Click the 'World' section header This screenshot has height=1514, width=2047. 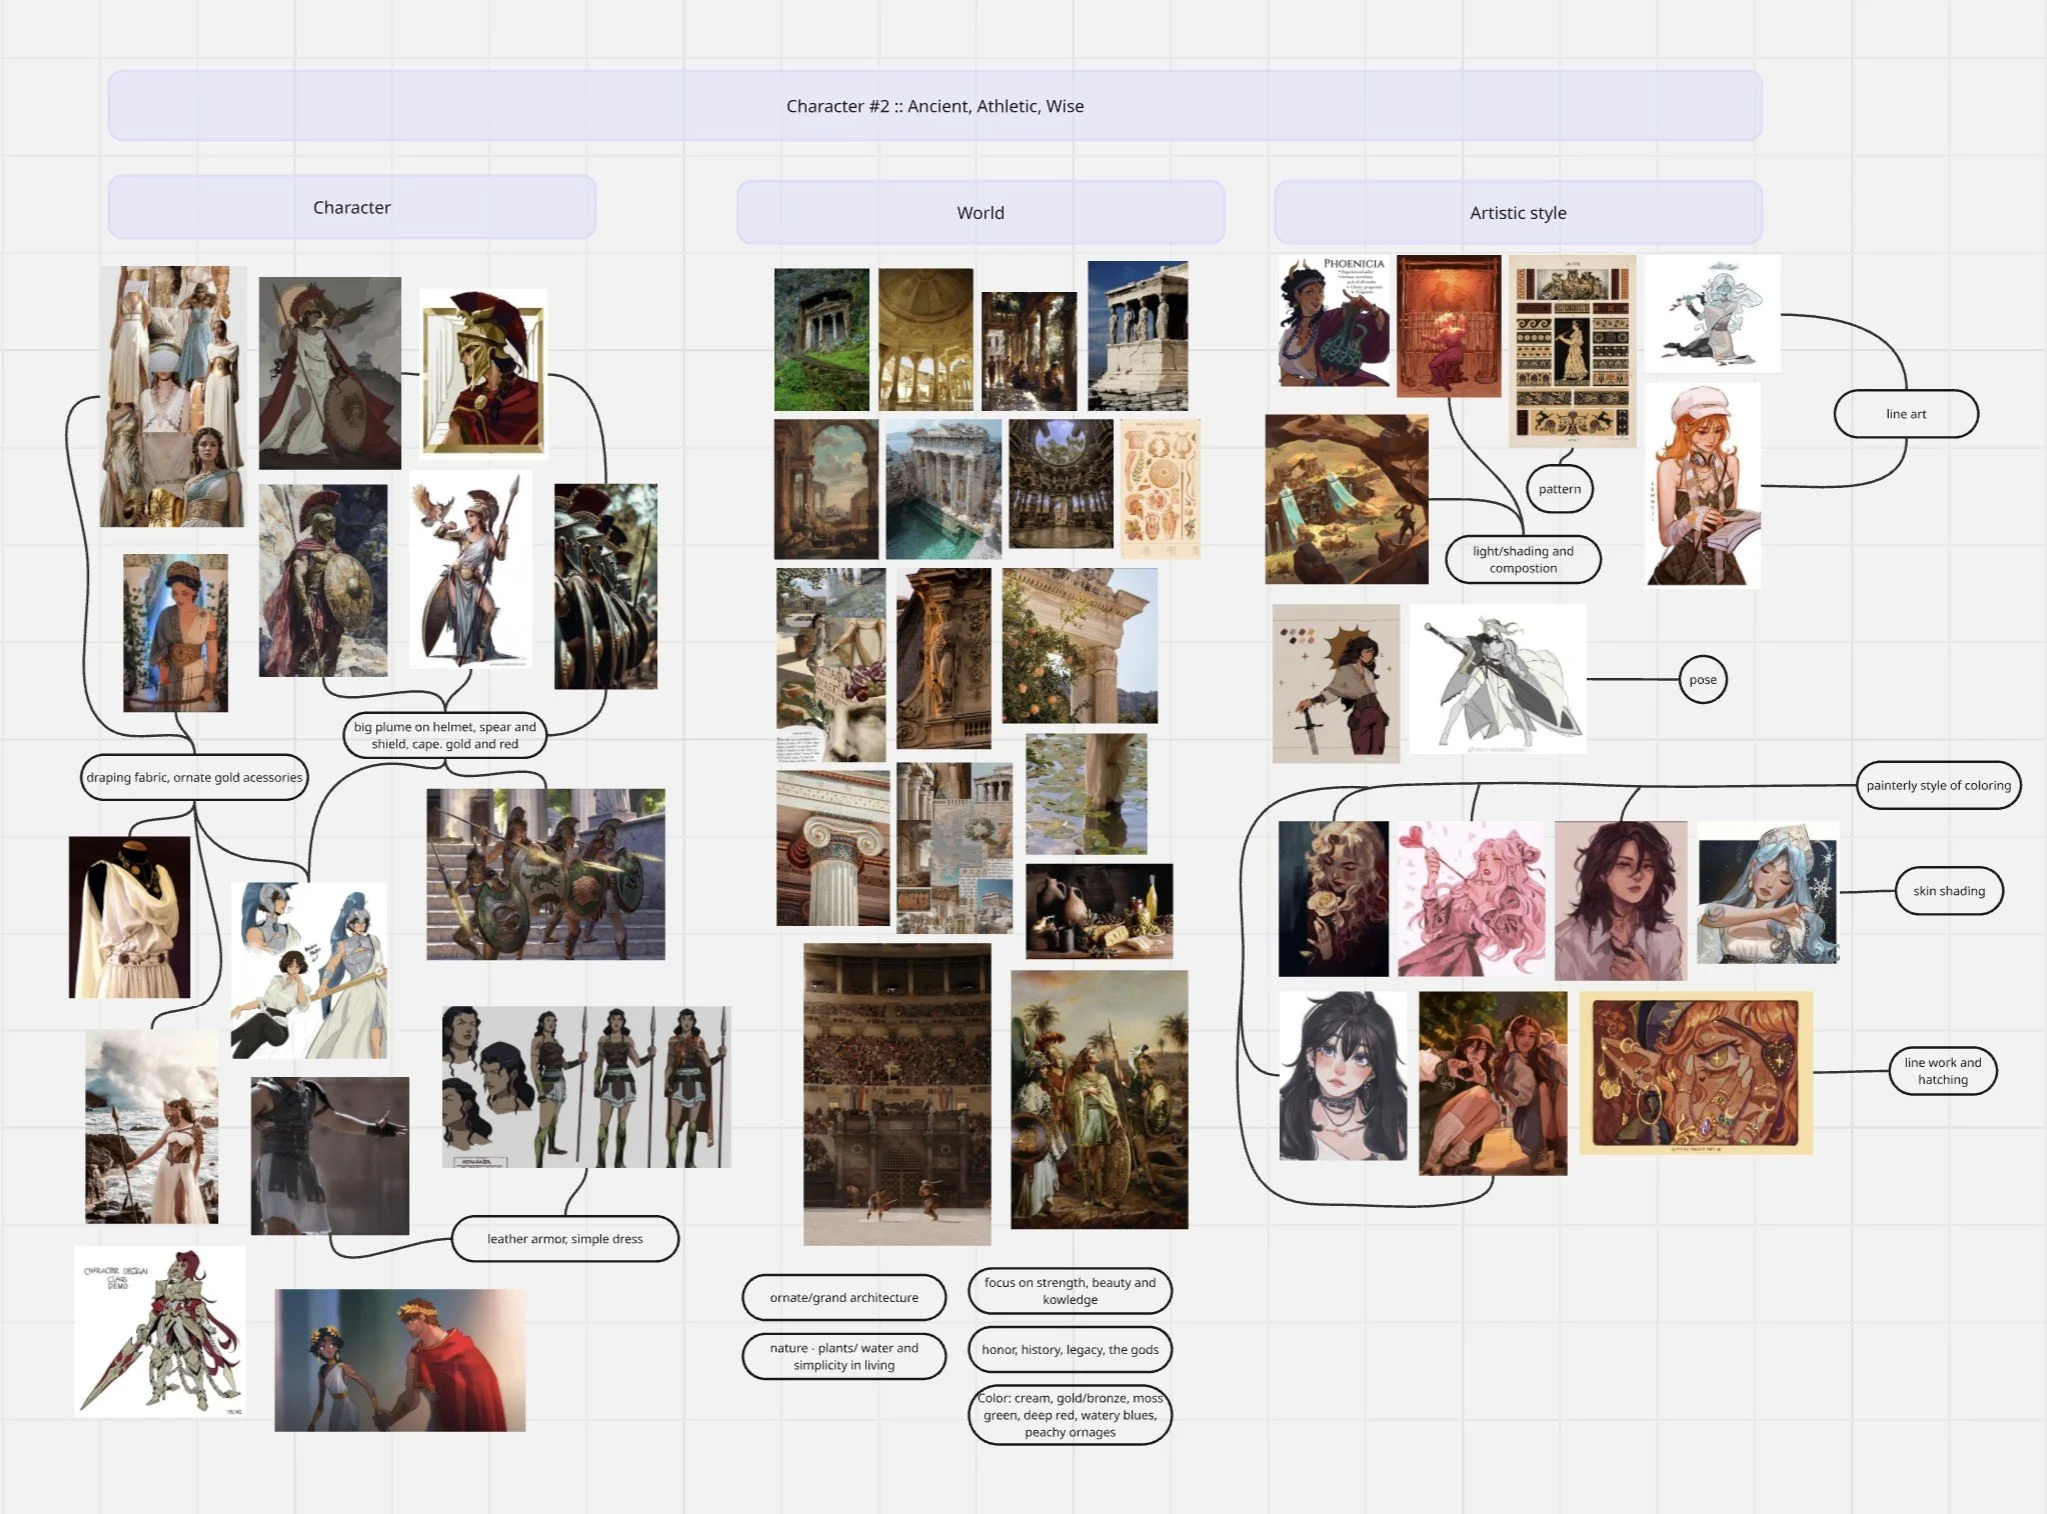[980, 213]
